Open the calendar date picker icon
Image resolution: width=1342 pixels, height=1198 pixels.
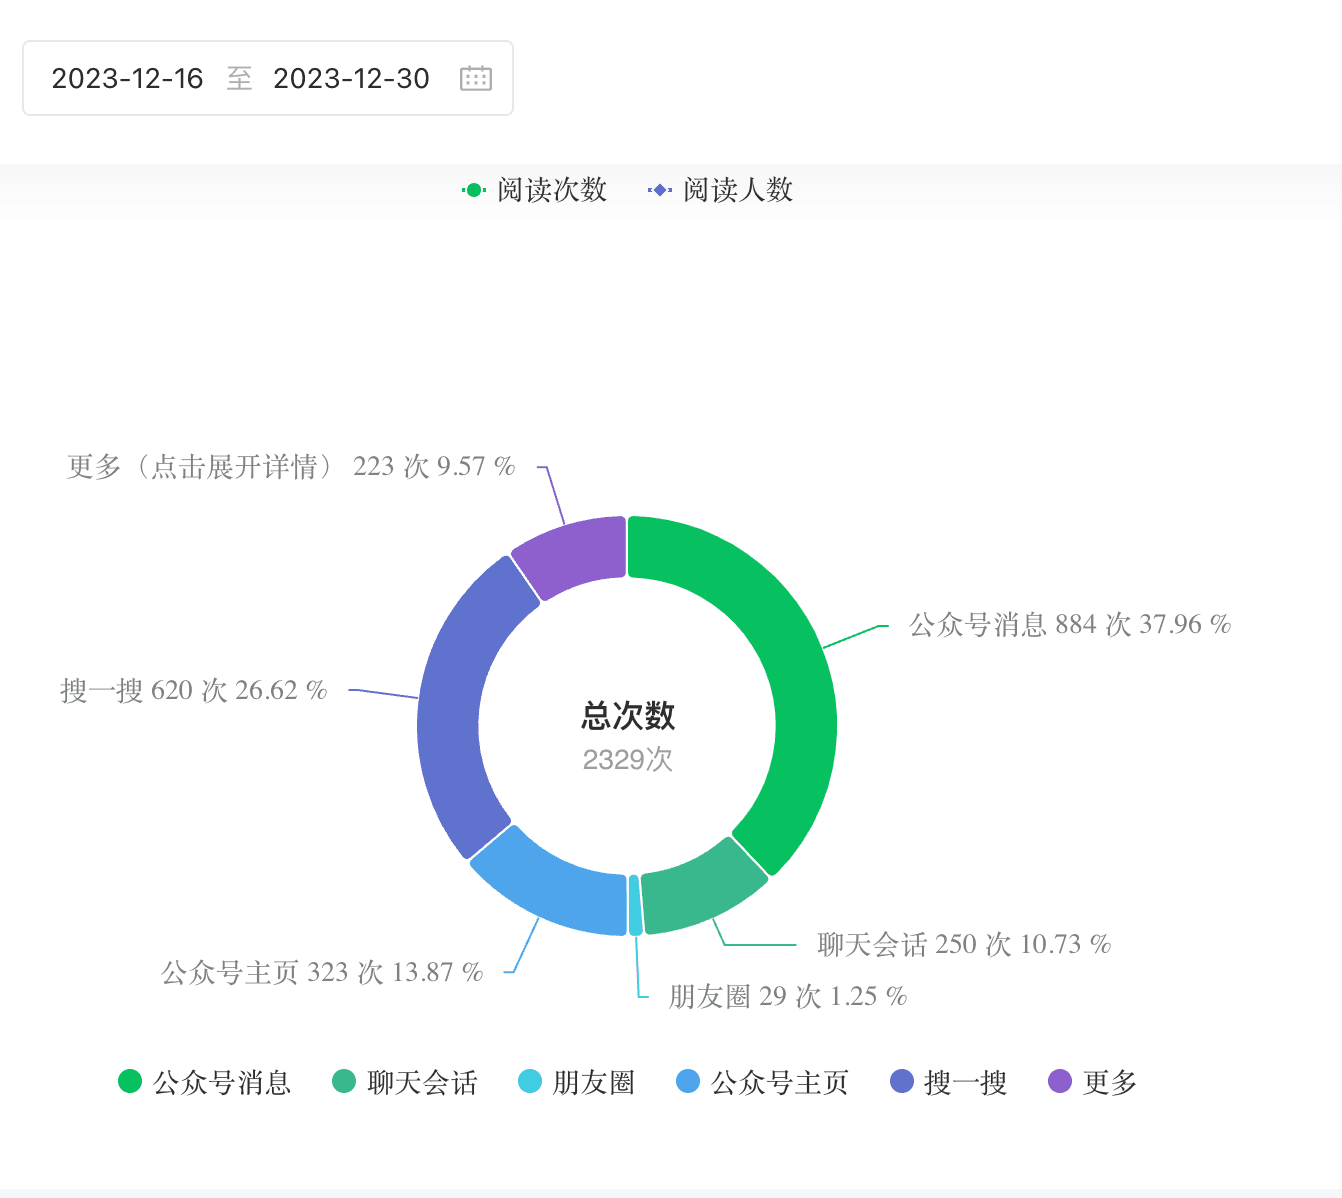pyautogui.click(x=476, y=78)
